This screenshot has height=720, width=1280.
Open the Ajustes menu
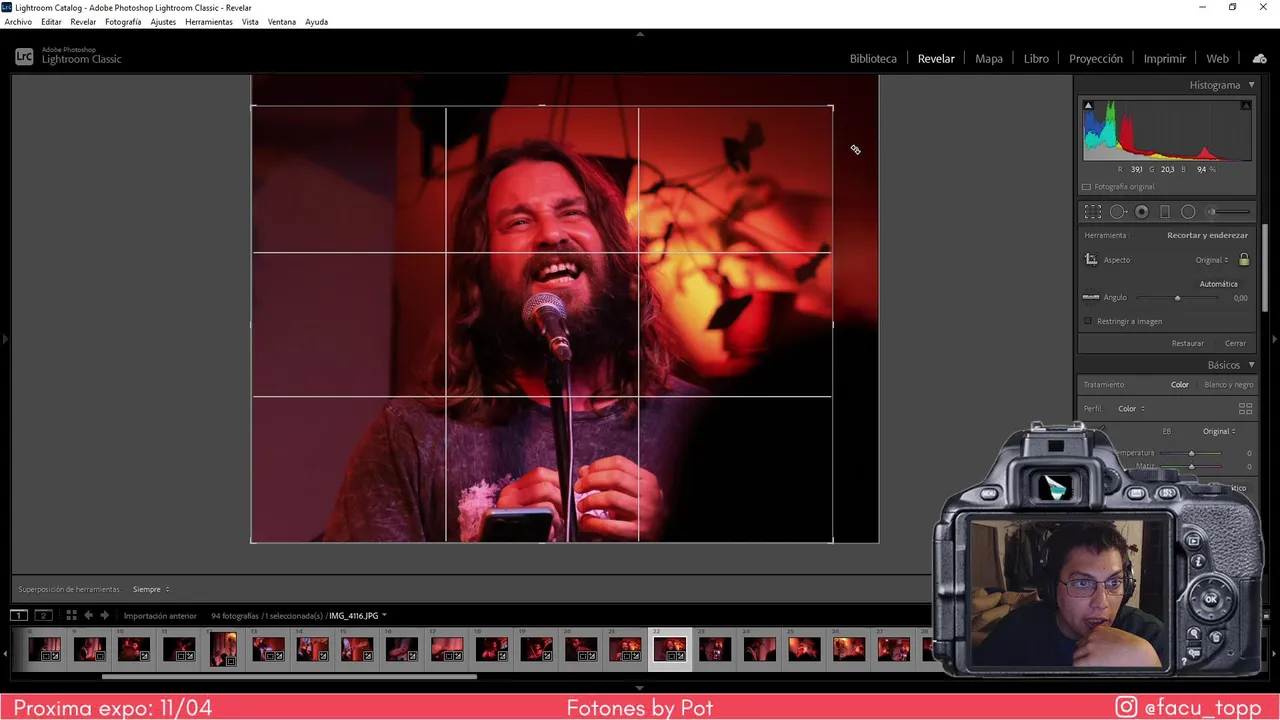(x=163, y=22)
